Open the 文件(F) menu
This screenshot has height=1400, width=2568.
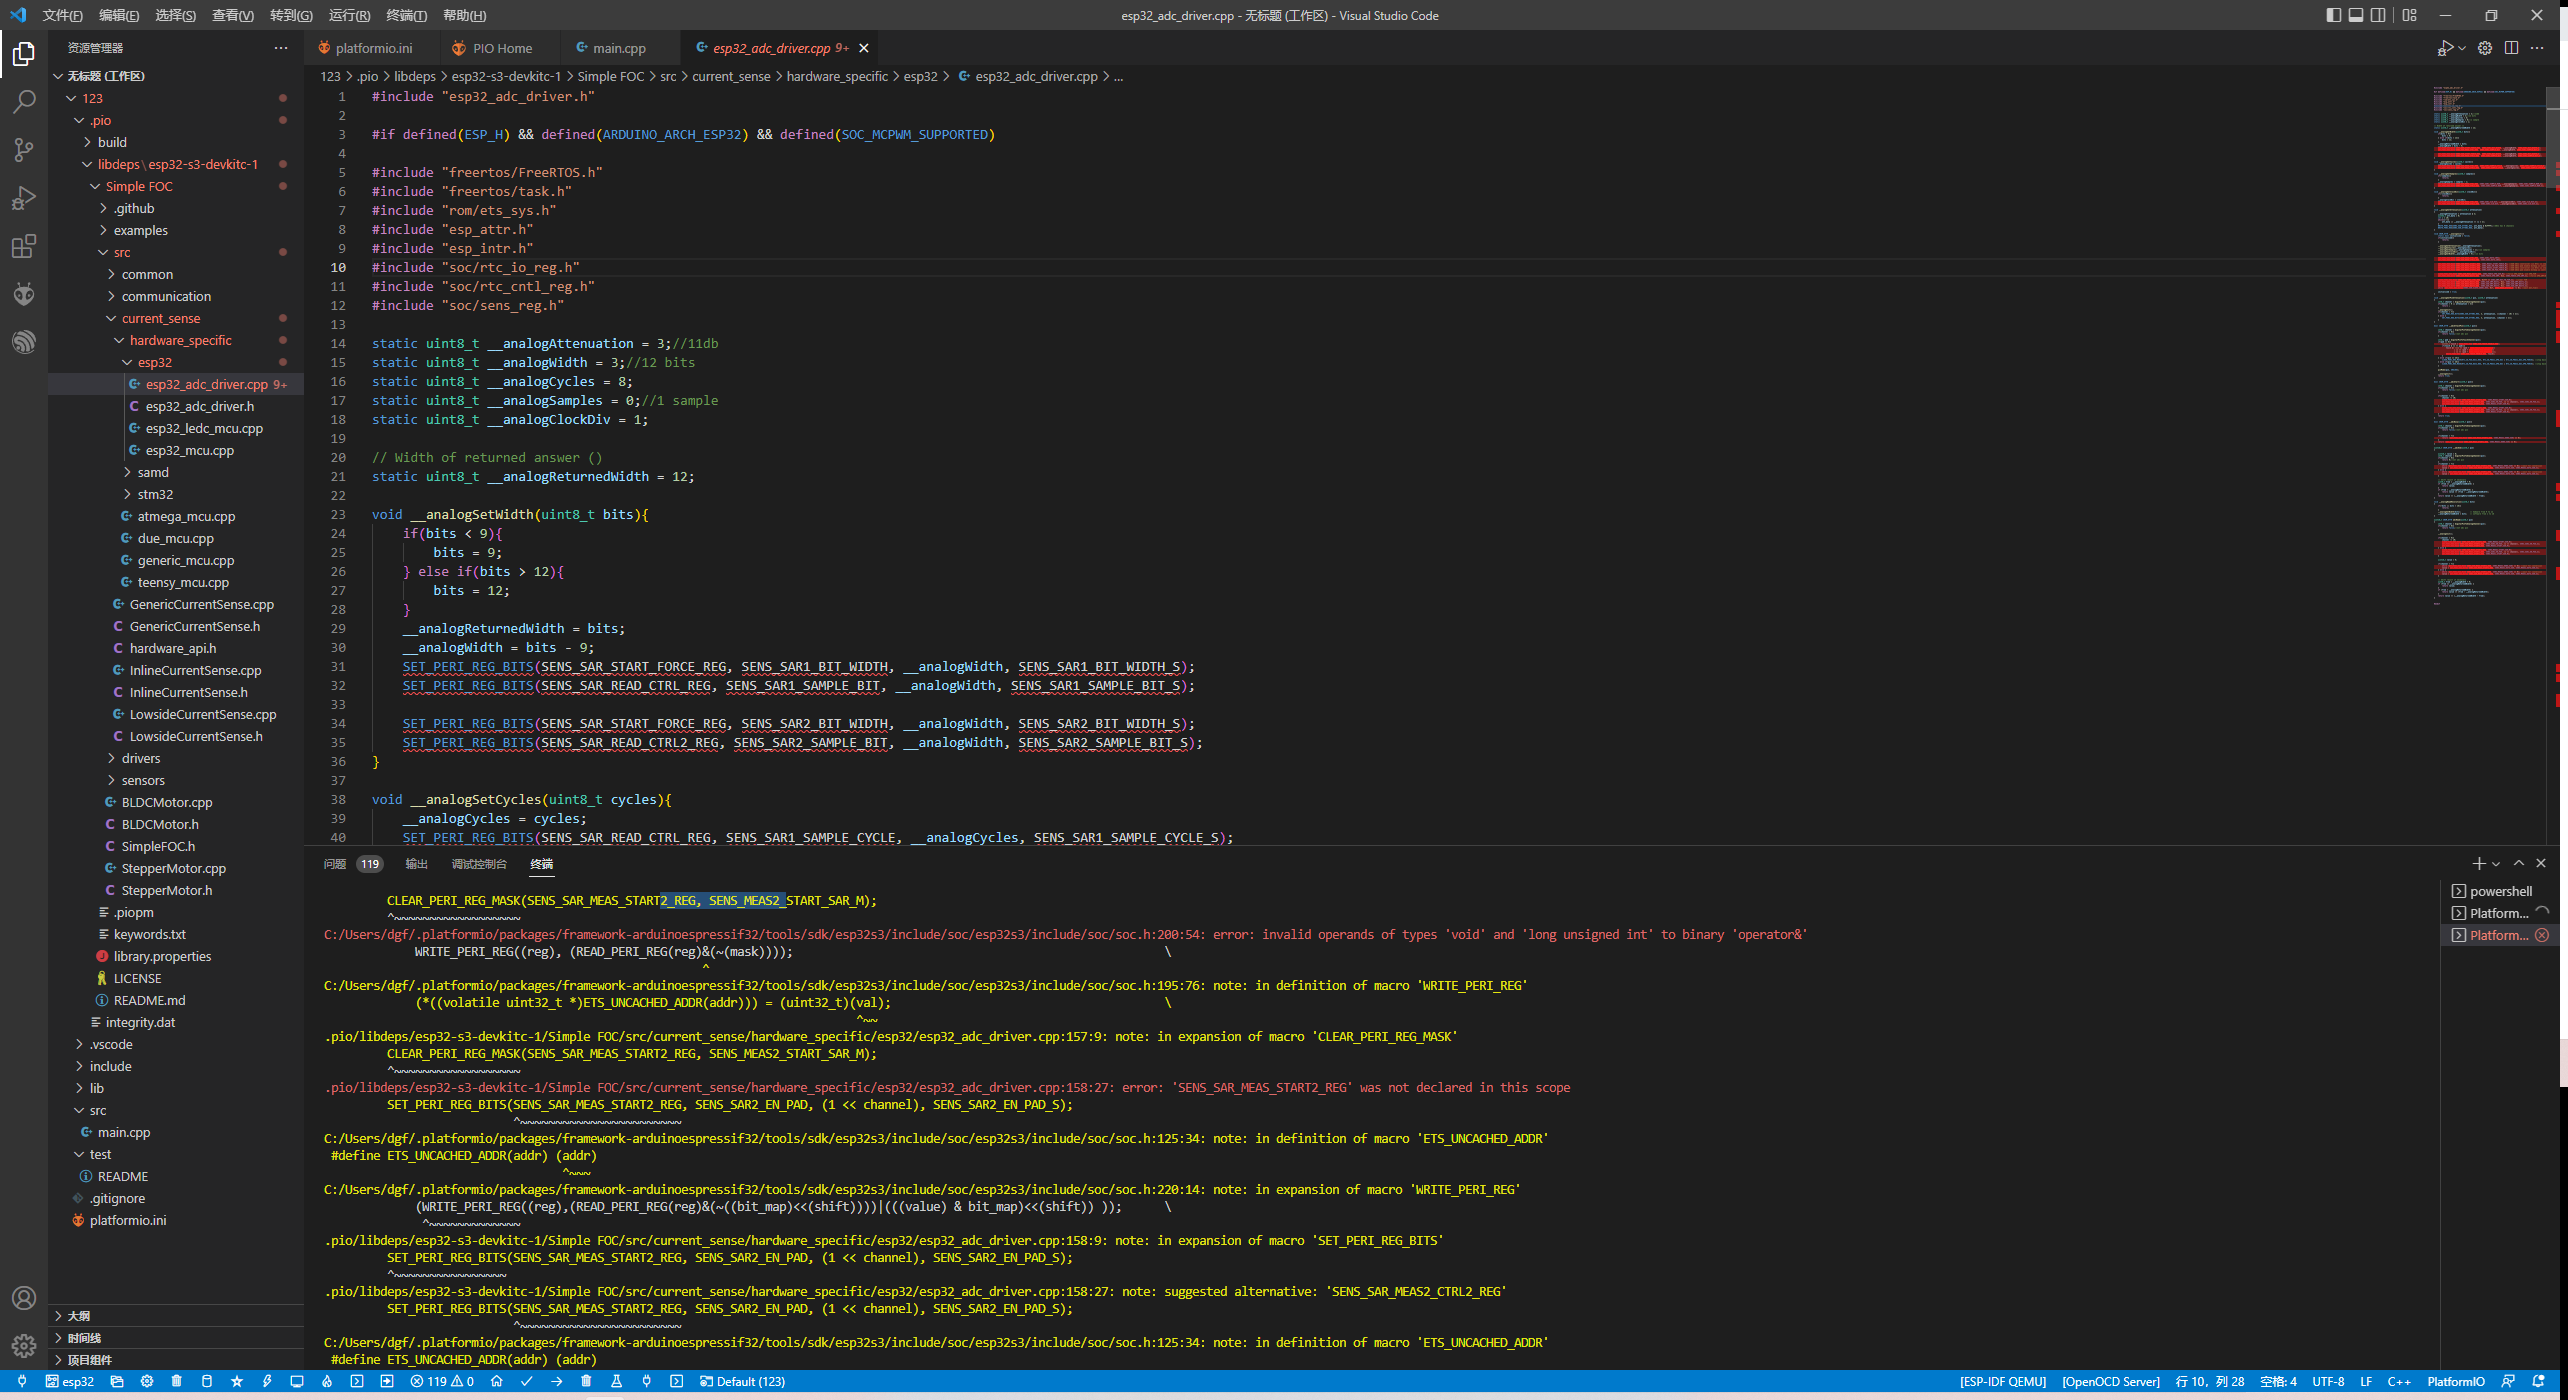(62, 15)
